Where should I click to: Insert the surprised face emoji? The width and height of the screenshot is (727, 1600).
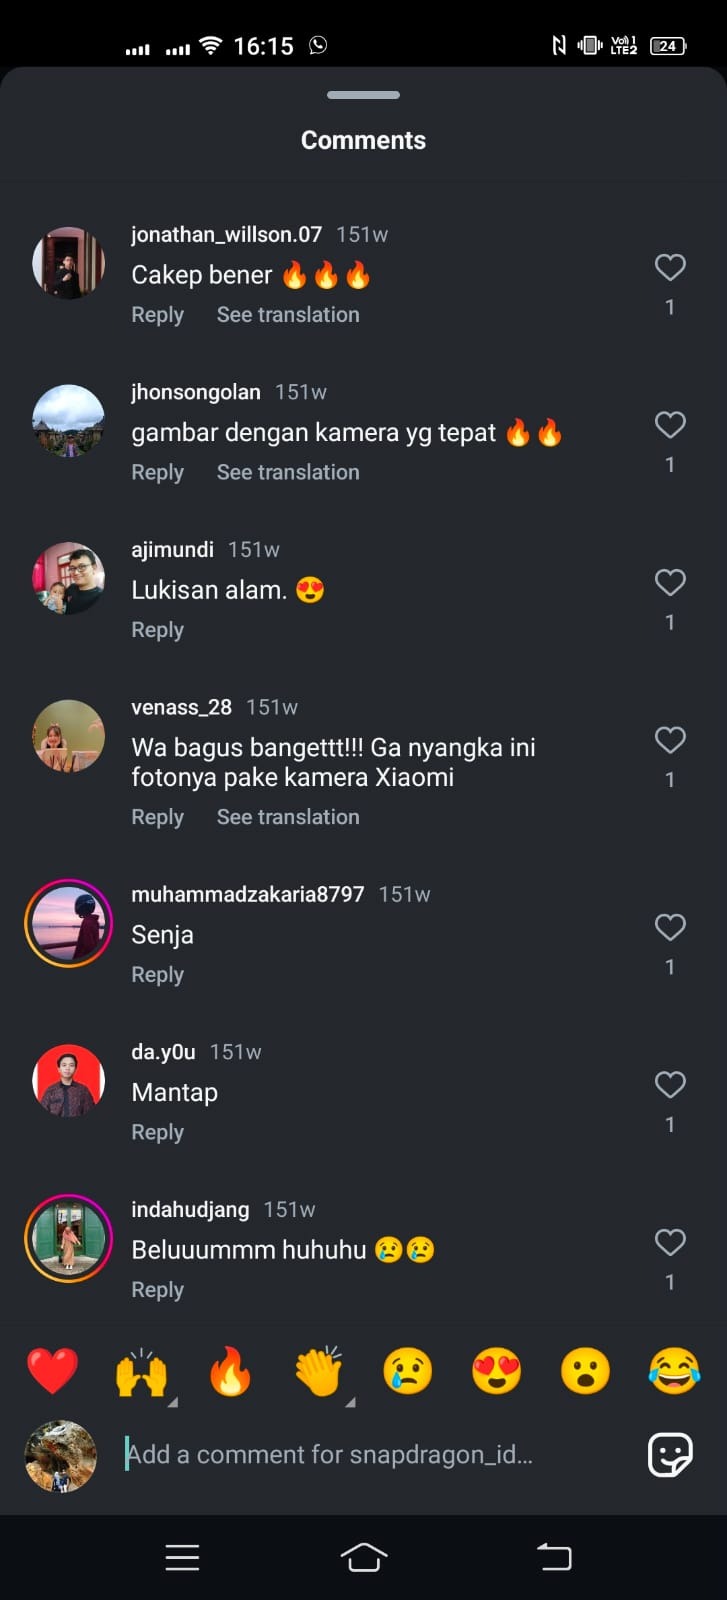(585, 1370)
